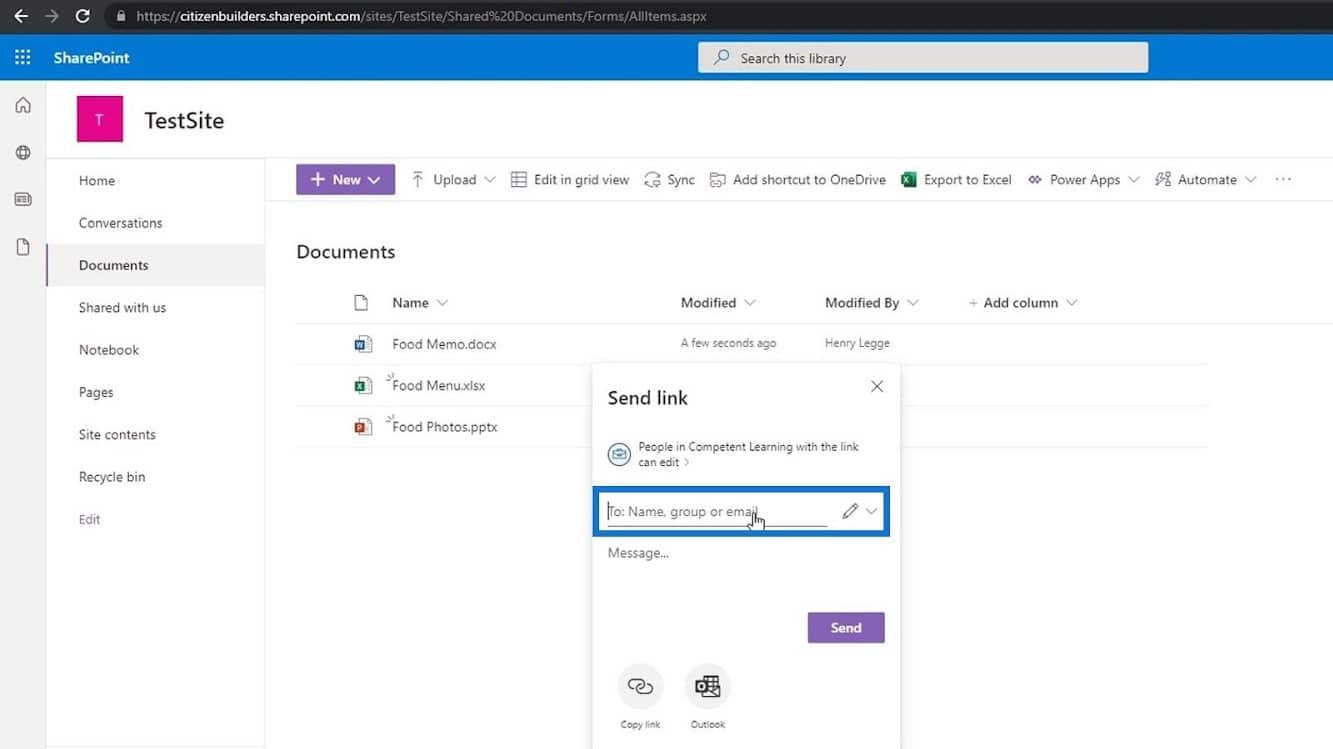Click Sync in the command bar

(670, 180)
